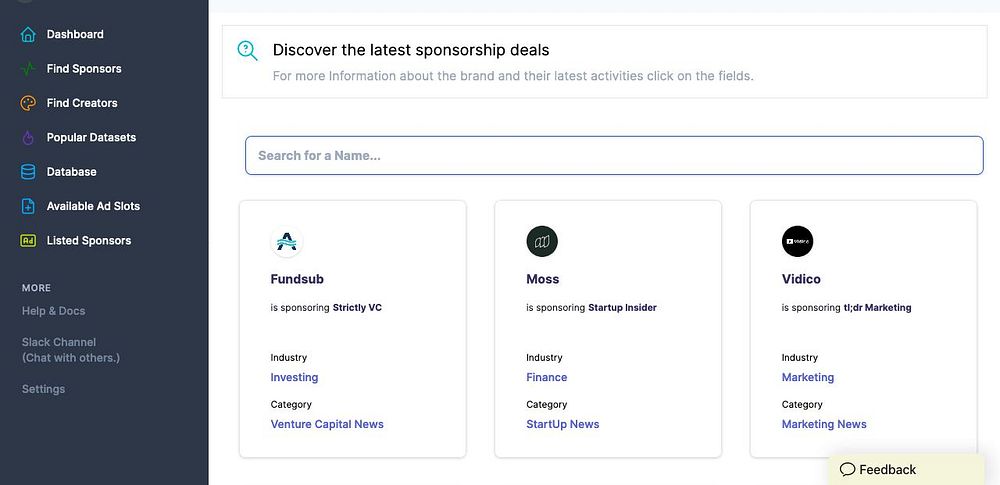Viewport: 1000px width, 485px height.
Task: Open the StartUp News category link
Action: pyautogui.click(x=563, y=424)
